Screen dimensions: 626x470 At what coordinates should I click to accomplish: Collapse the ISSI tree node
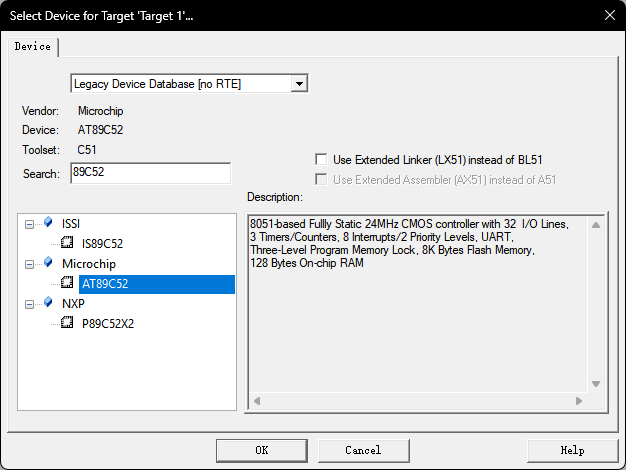[31, 223]
